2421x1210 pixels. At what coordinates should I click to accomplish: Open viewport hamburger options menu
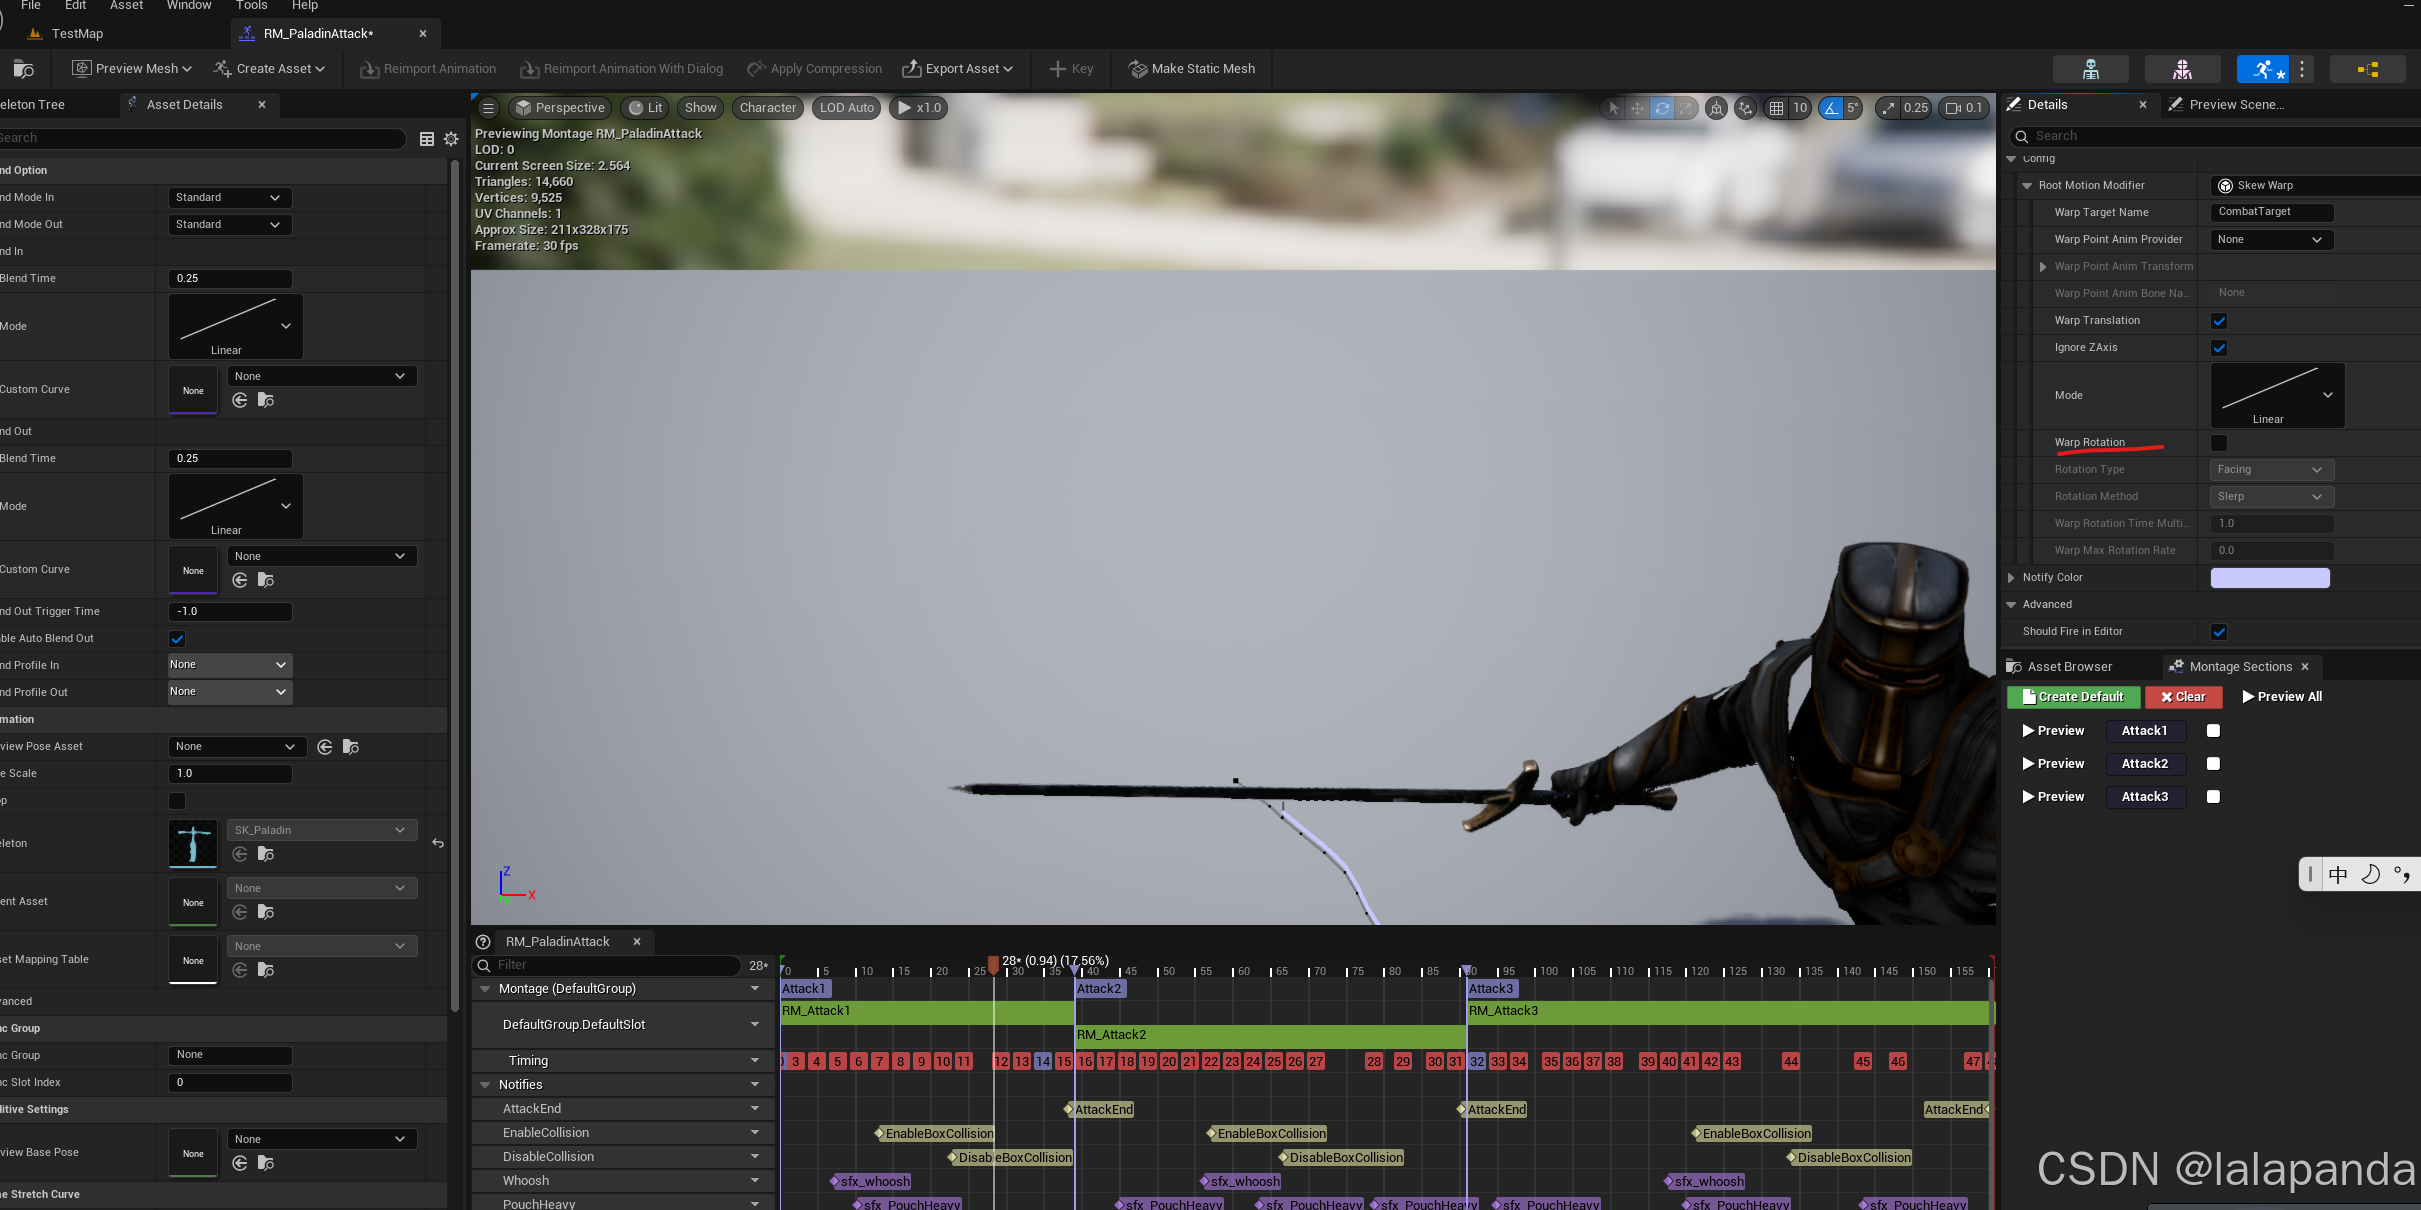[488, 108]
